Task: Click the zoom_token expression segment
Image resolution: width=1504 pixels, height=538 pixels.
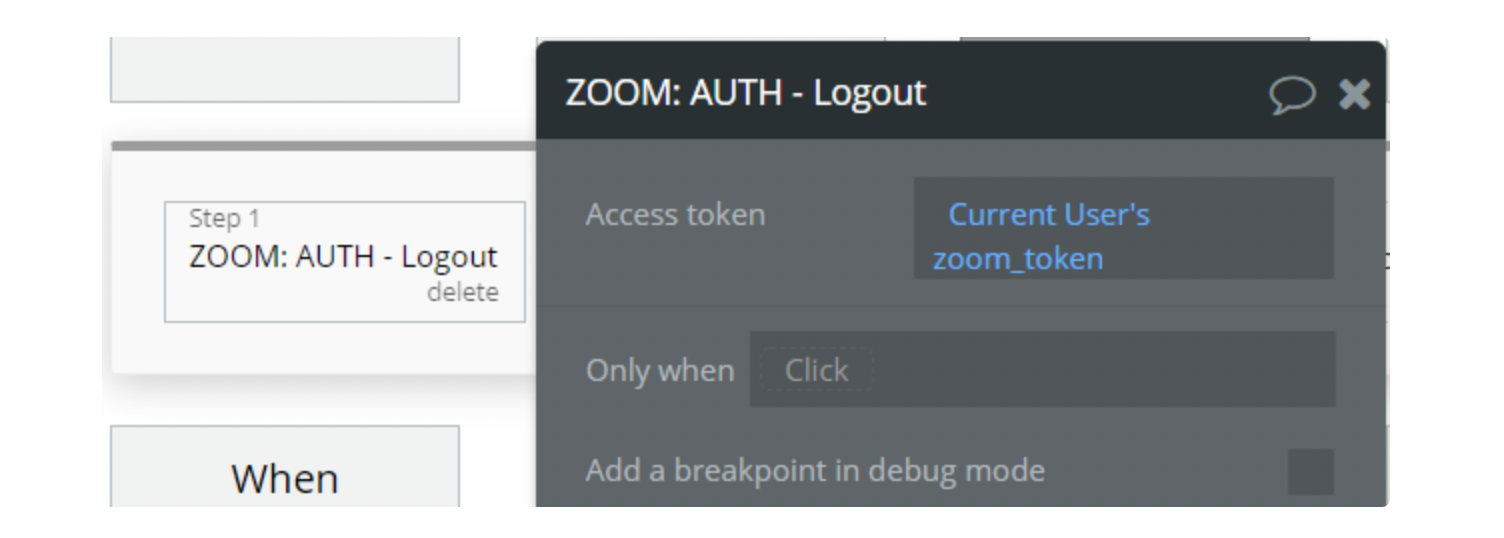Action: (x=1018, y=258)
